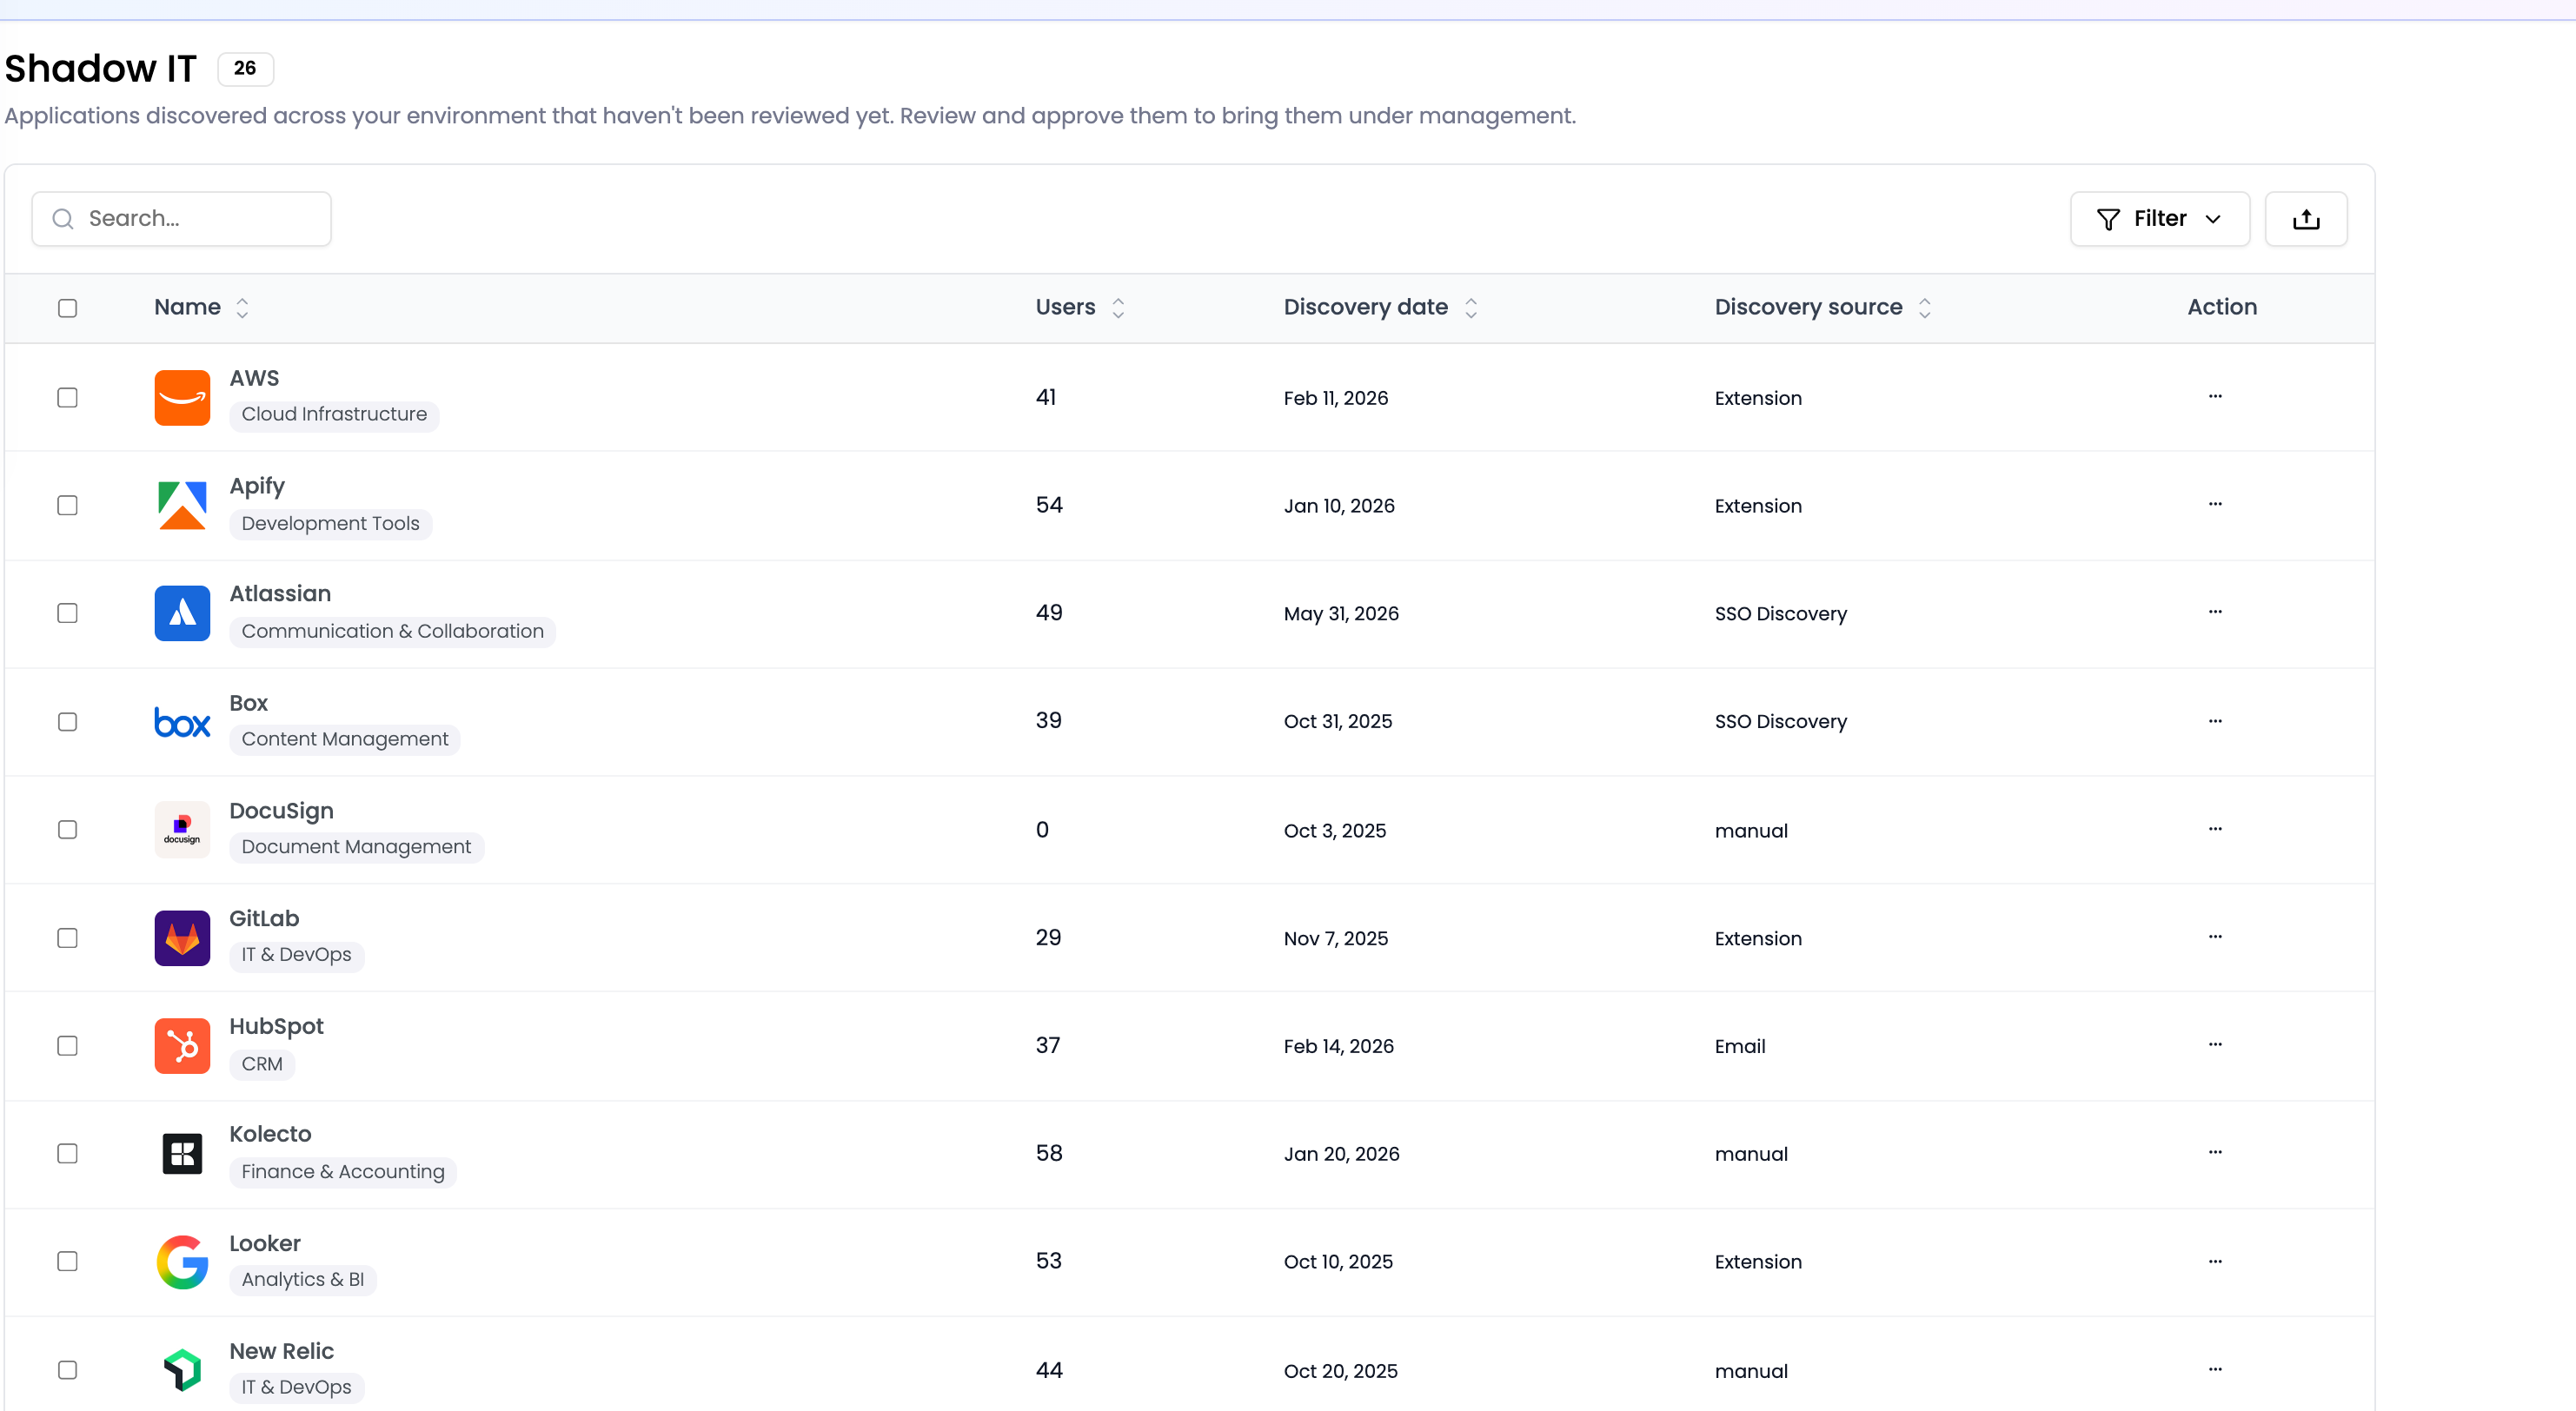This screenshot has width=2576, height=1411.
Task: Open the action menu for Looker row
Action: [2215, 1262]
